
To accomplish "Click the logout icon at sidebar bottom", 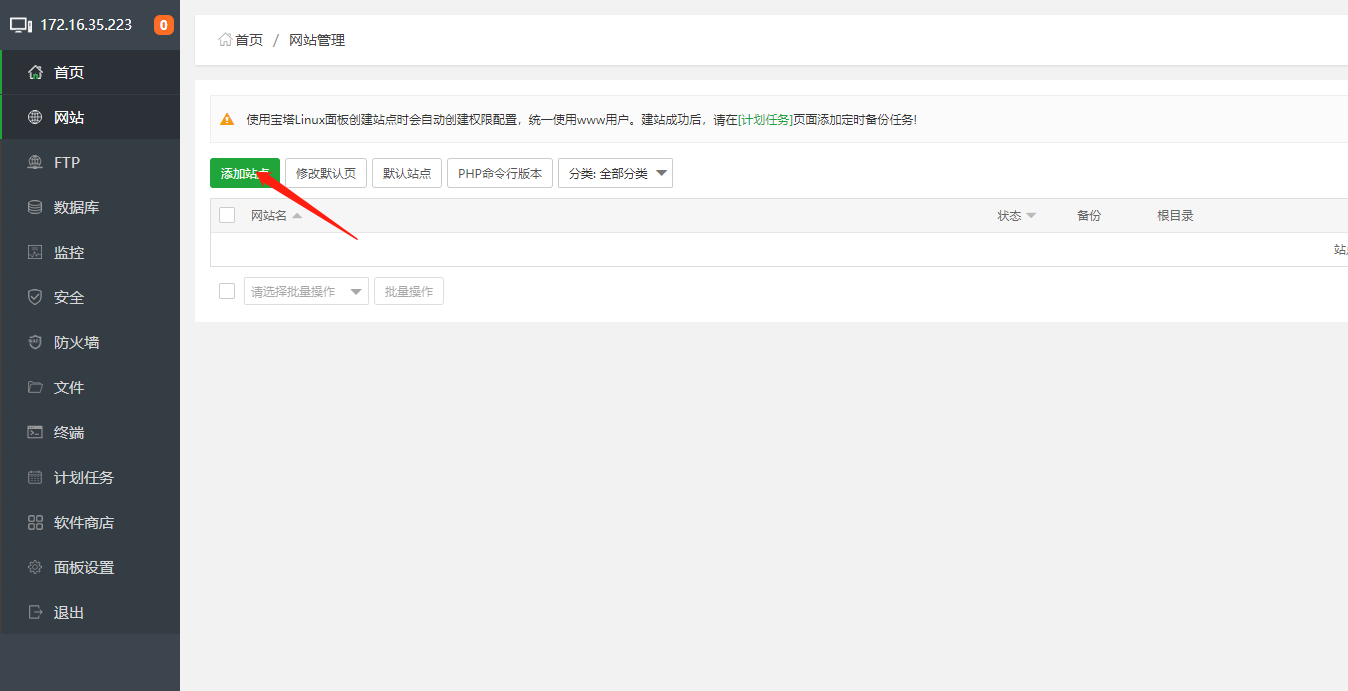I will (x=36, y=612).
